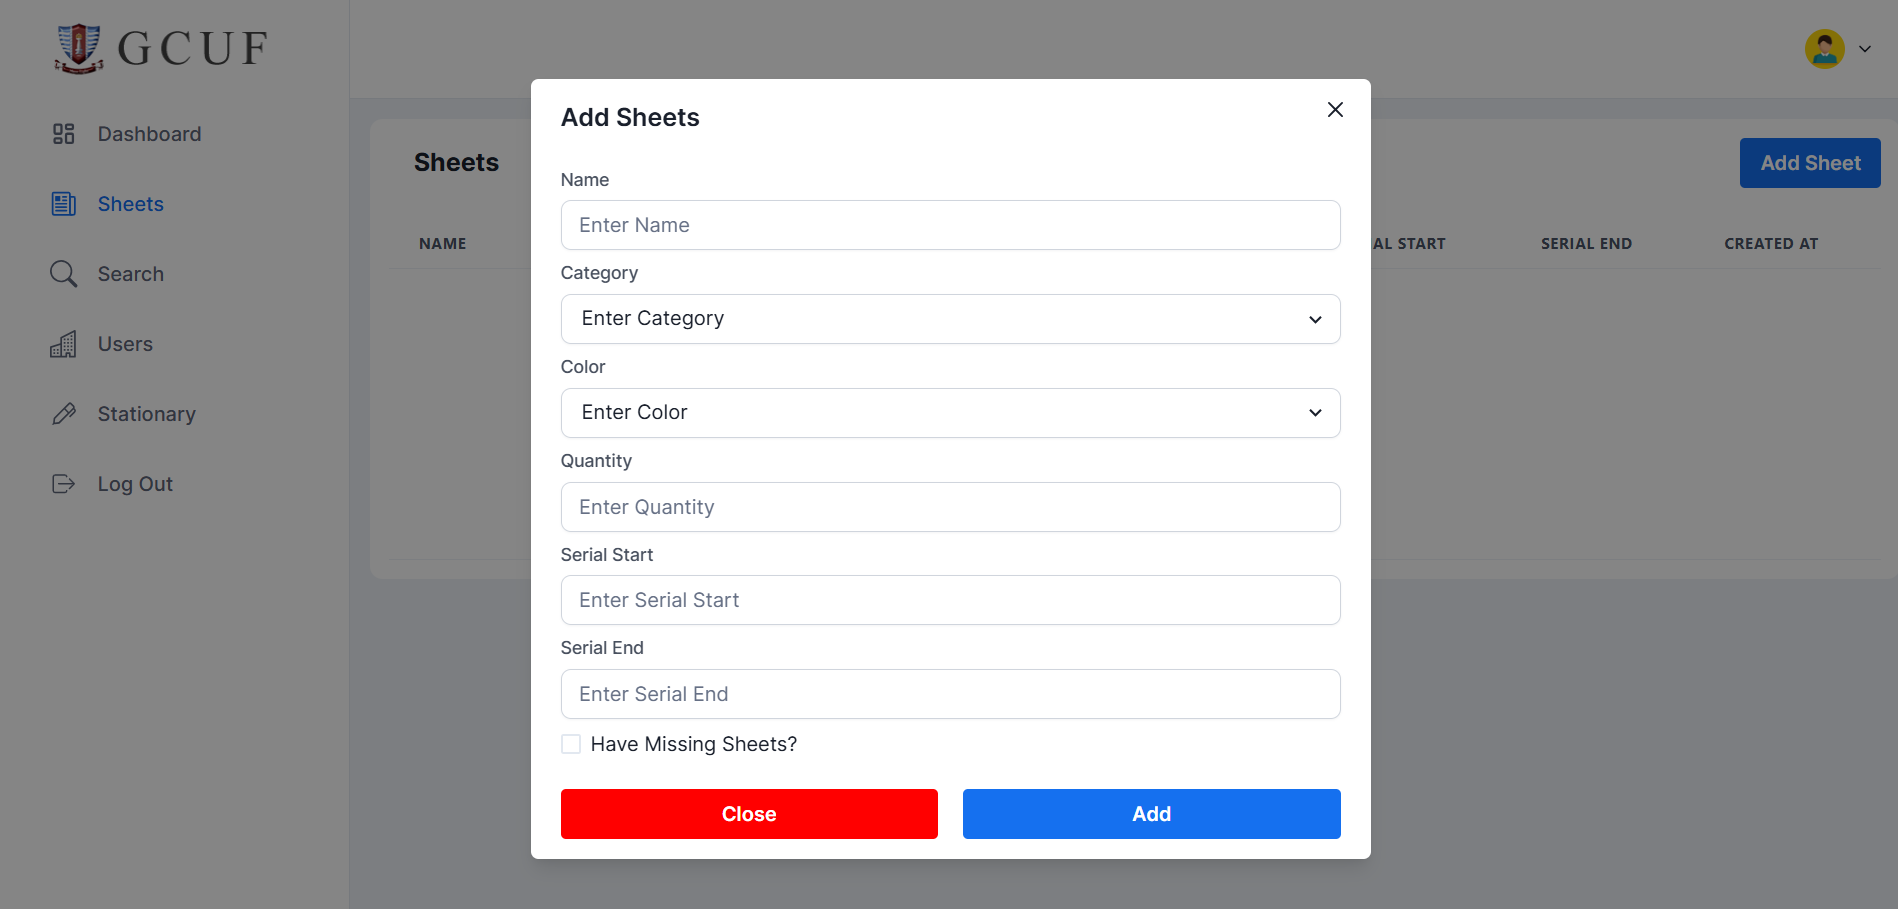
Task: Click the GCUF crest logo
Action: (x=79, y=48)
